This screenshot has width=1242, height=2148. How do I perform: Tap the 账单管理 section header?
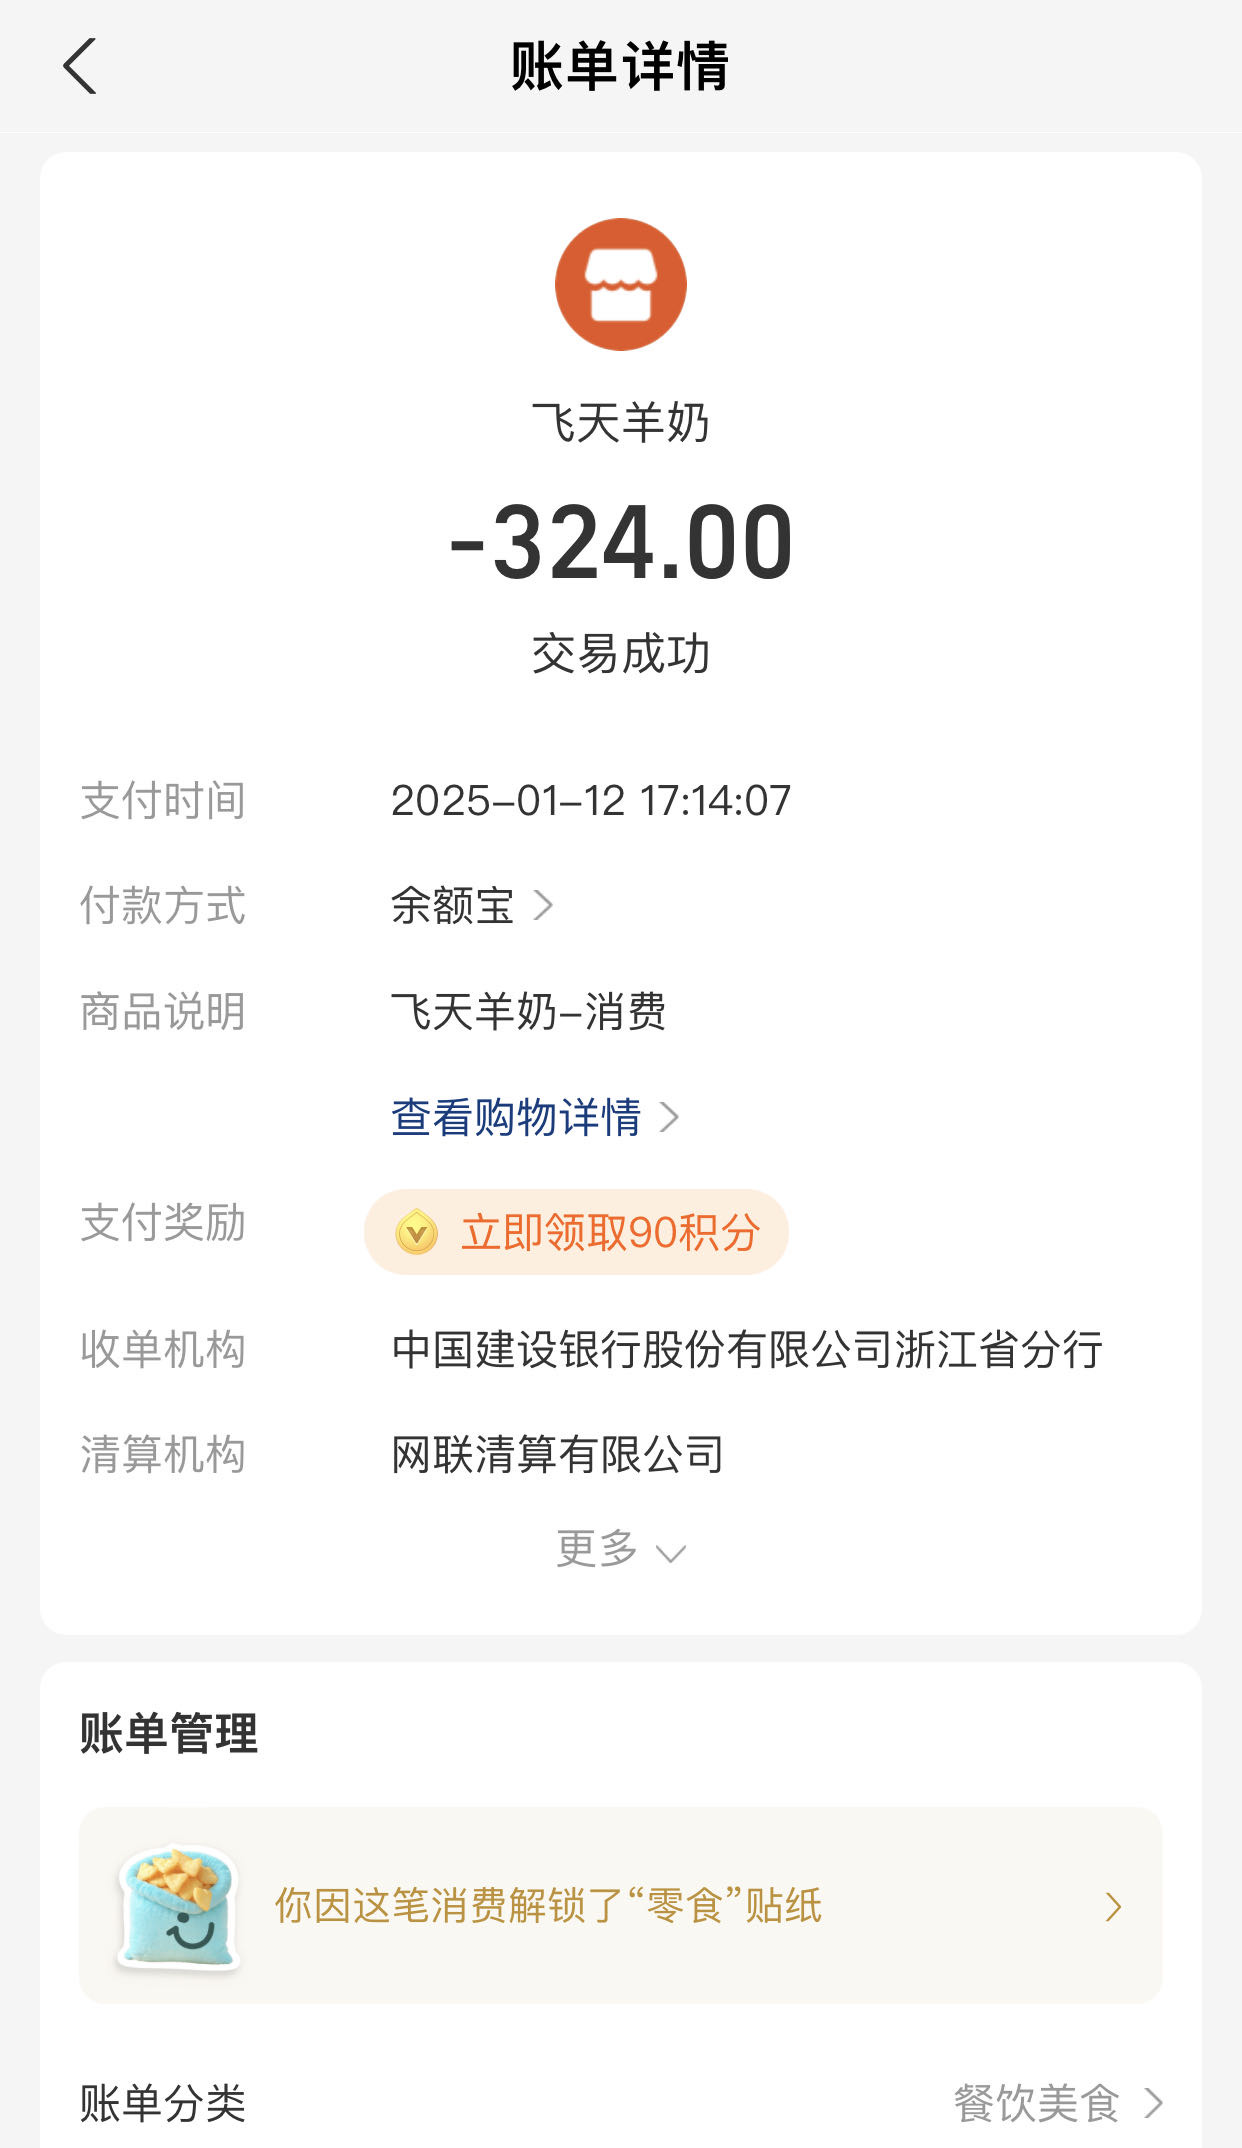tap(169, 1733)
